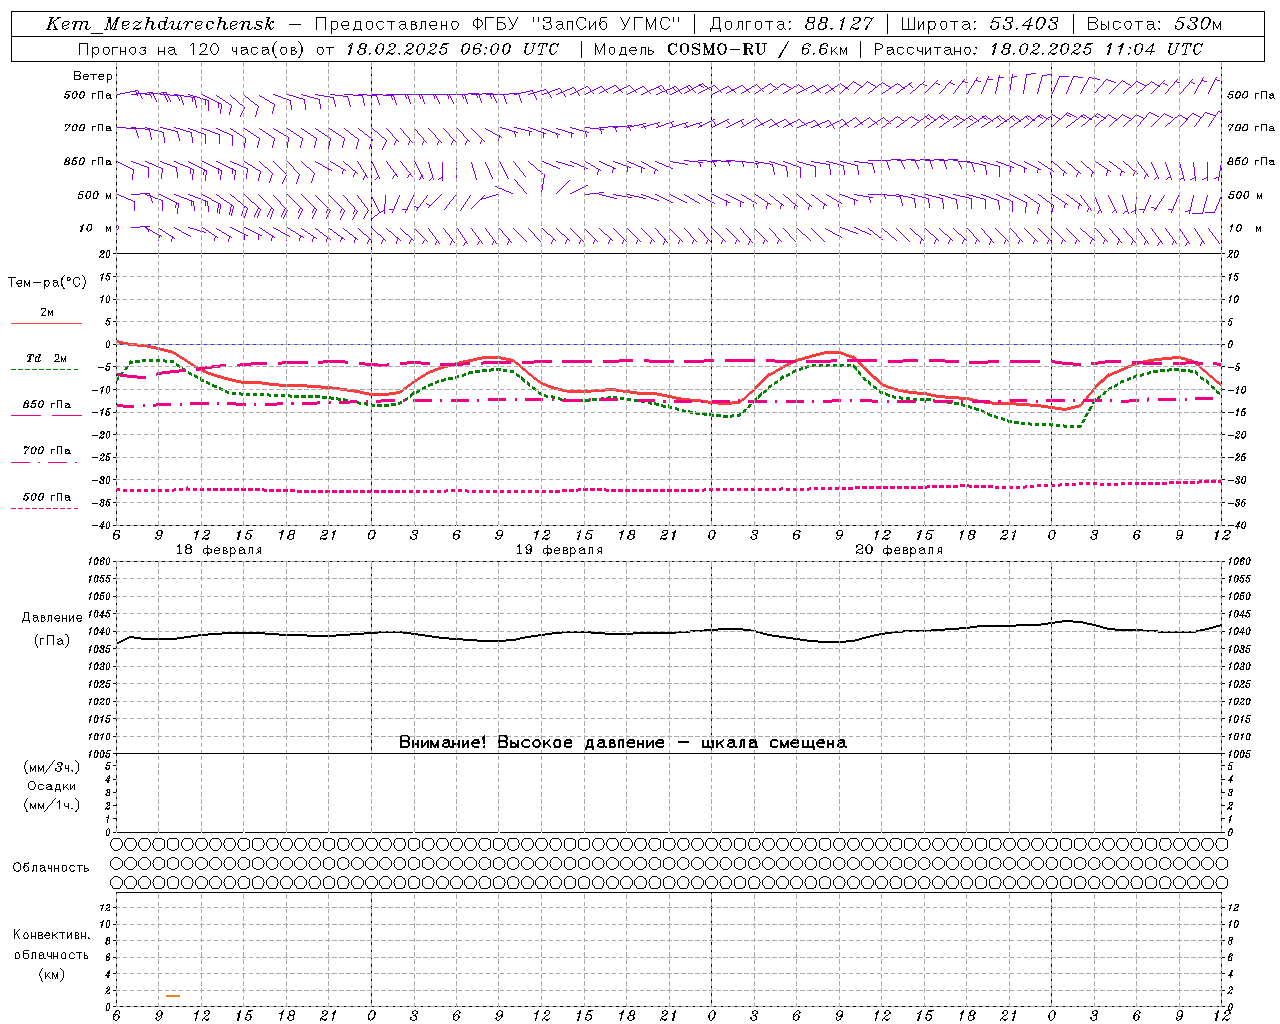The height and width of the screenshot is (1024, 1280).
Task: Click the orange convective cloud marker
Action: (x=173, y=996)
